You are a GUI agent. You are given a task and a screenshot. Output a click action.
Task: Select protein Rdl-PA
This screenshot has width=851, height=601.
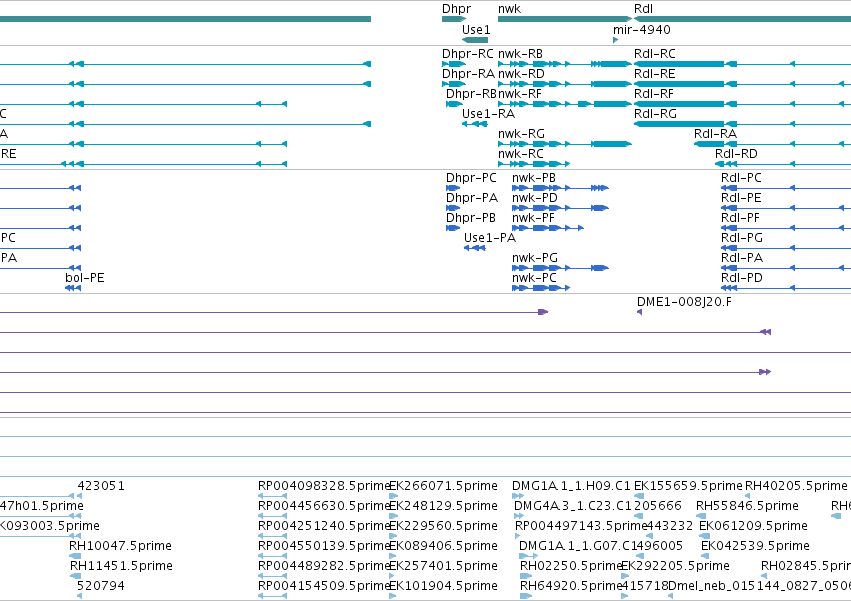786,268
